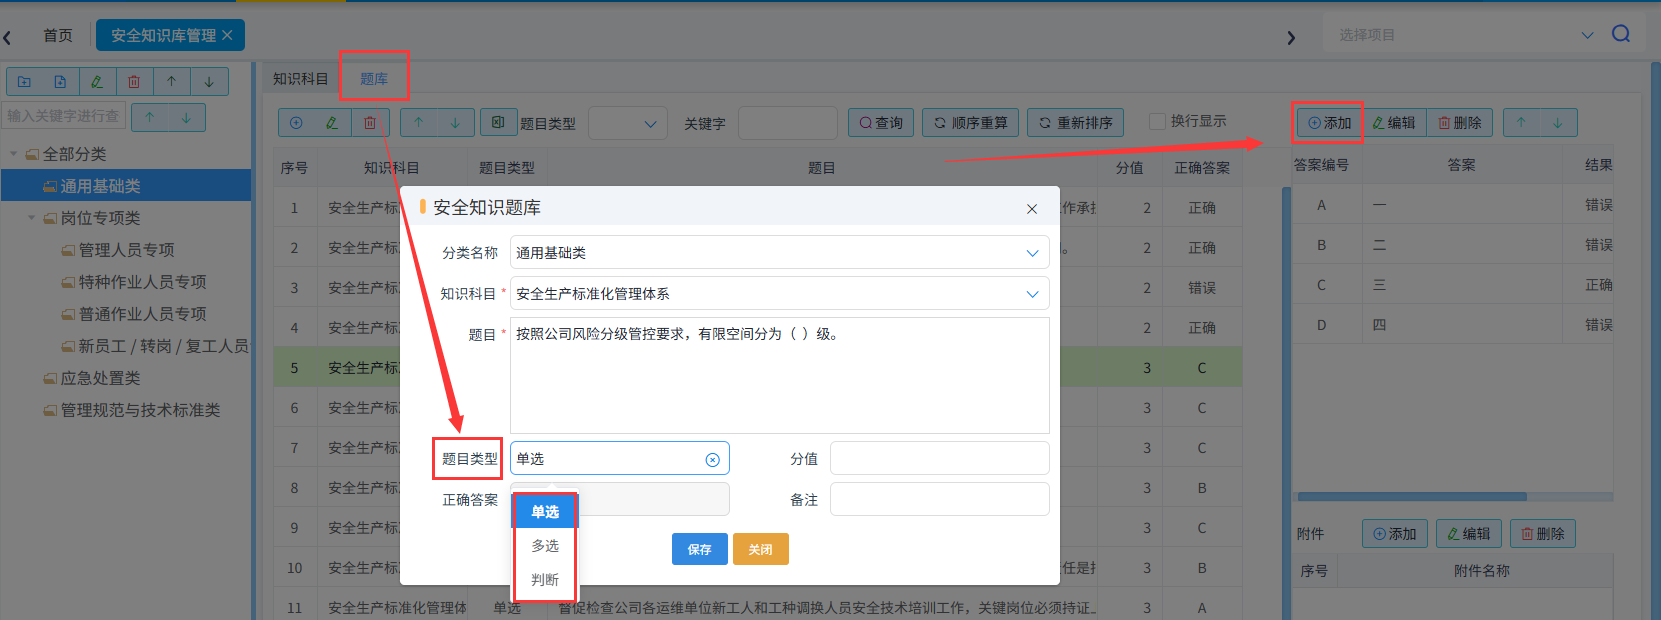1661x620 pixels.
Task: Jump to previous search match in category tree
Action: click(149, 117)
